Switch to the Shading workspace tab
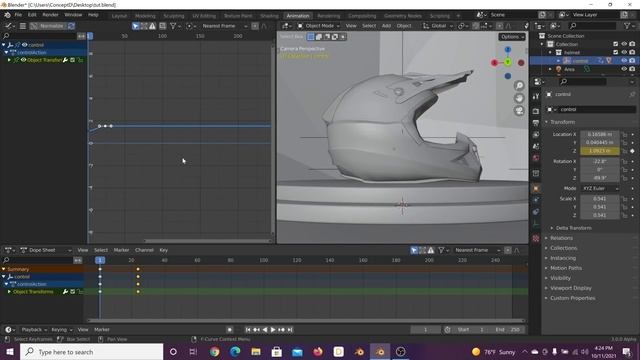Image resolution: width=640 pixels, height=360 pixels. (269, 16)
